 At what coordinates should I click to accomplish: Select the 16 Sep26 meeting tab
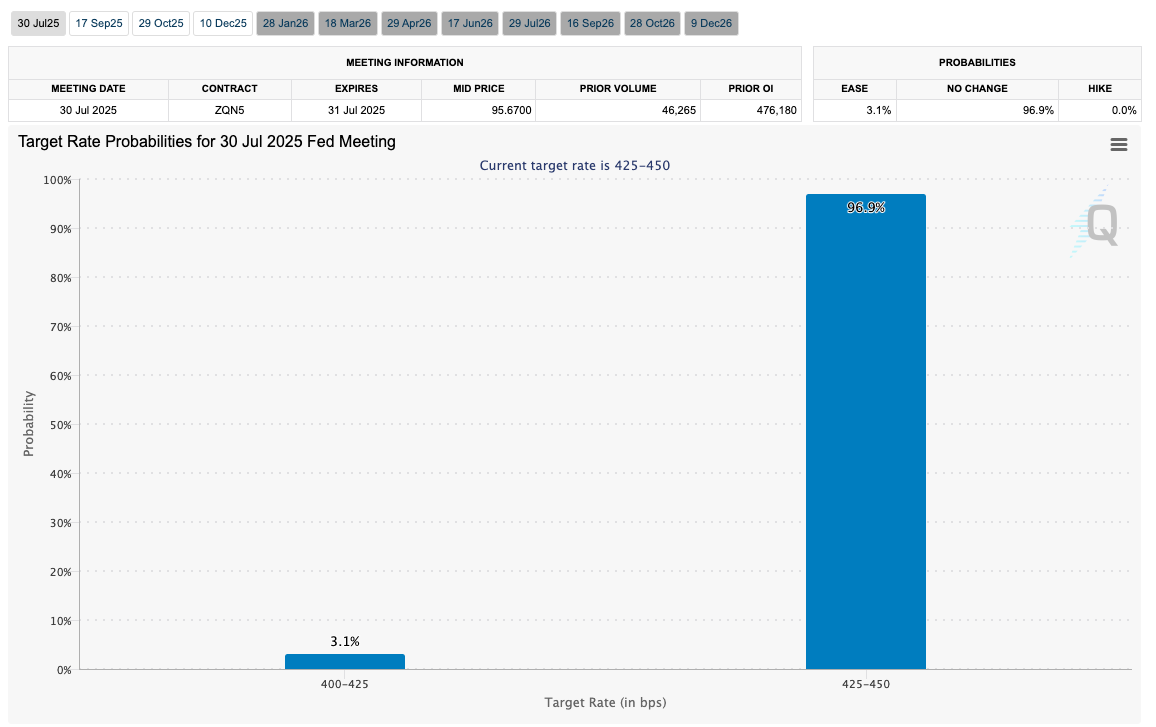[590, 23]
